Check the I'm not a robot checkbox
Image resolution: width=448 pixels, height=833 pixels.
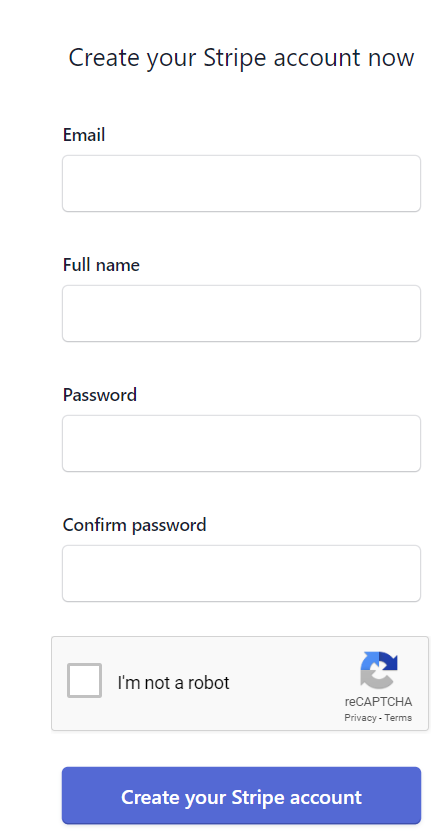(x=84, y=680)
